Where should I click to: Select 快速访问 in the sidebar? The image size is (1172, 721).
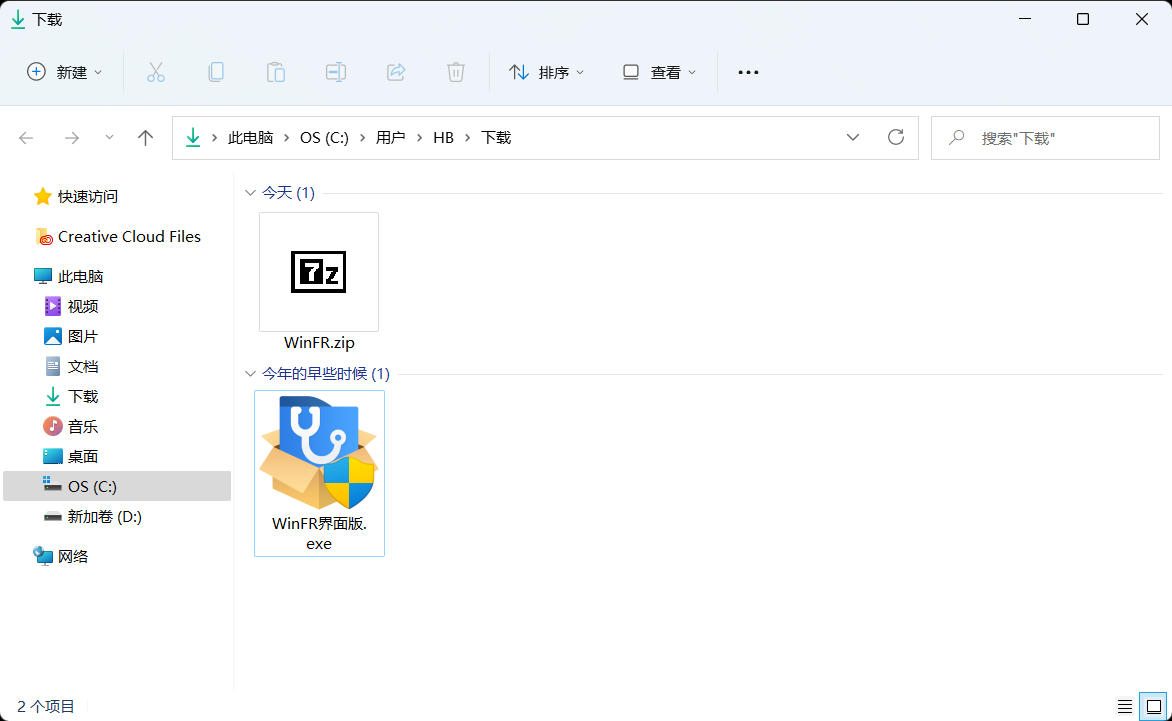(x=75, y=197)
